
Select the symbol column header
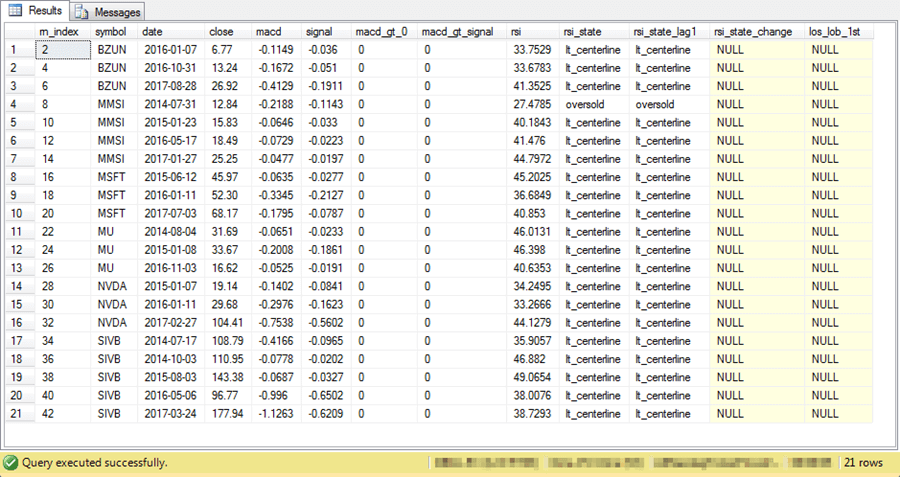(114, 32)
